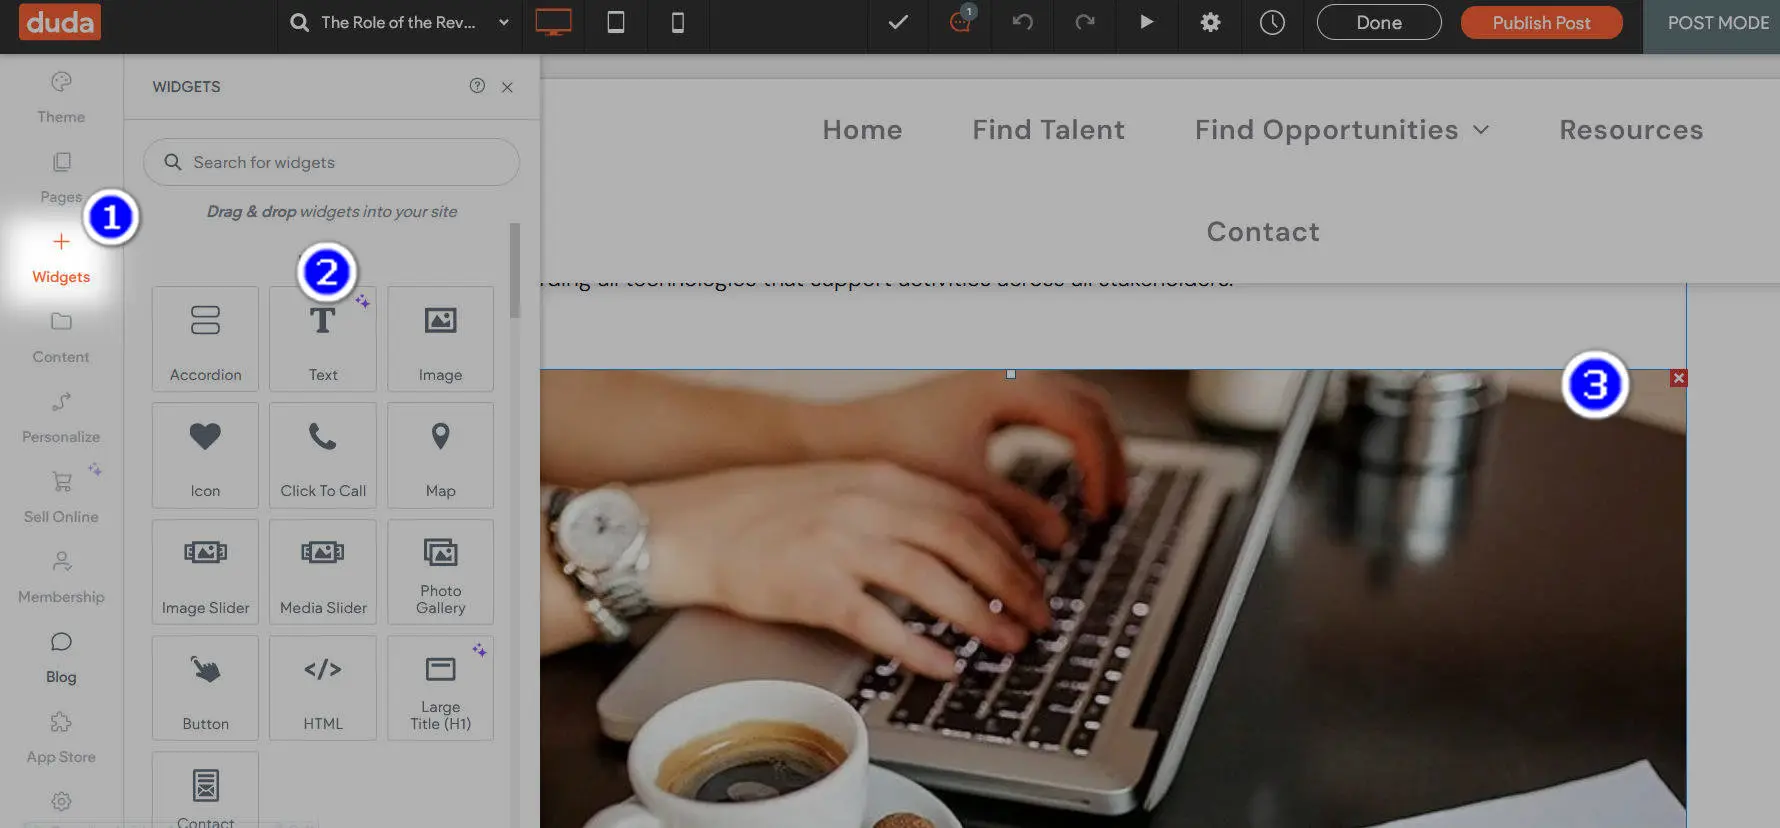Open site settings gear in top bar
Viewport: 1780px width, 828px height.
click(x=1210, y=22)
